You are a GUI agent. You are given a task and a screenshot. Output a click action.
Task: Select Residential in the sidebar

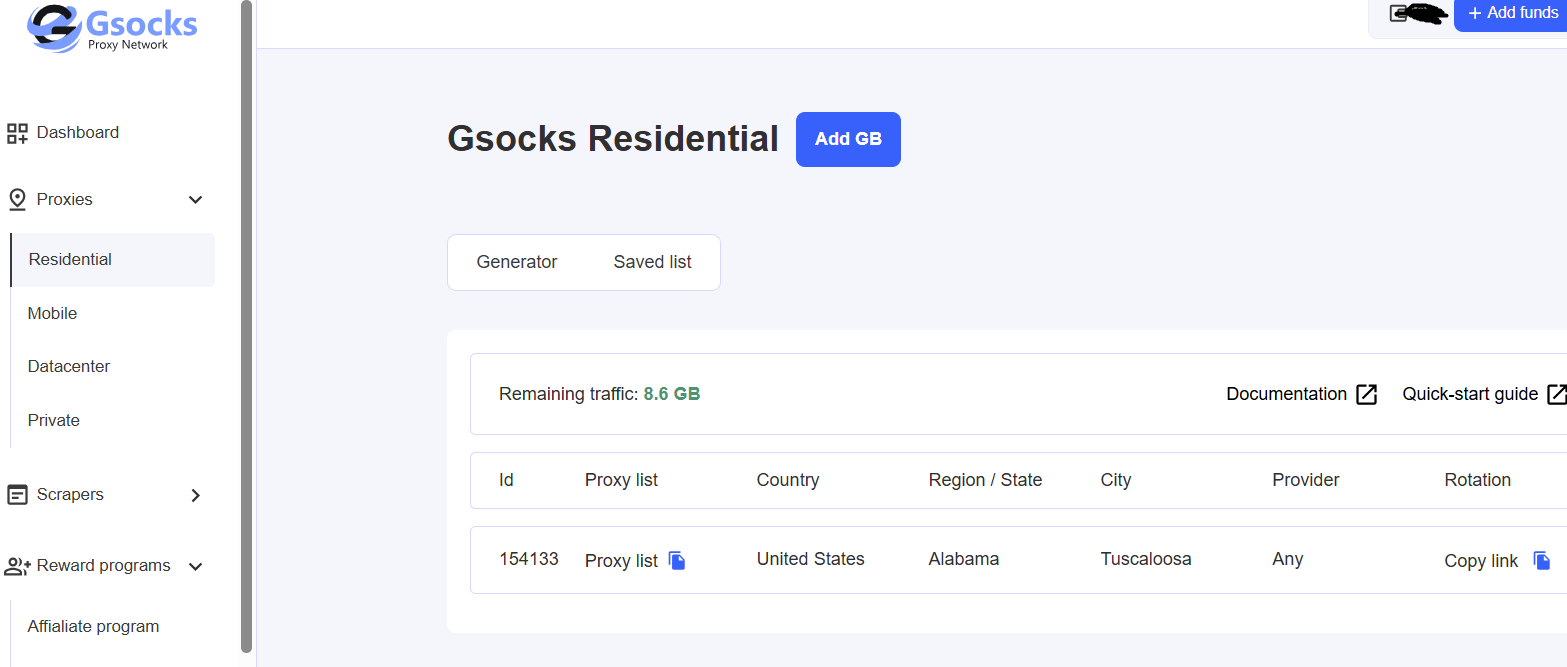113,260
